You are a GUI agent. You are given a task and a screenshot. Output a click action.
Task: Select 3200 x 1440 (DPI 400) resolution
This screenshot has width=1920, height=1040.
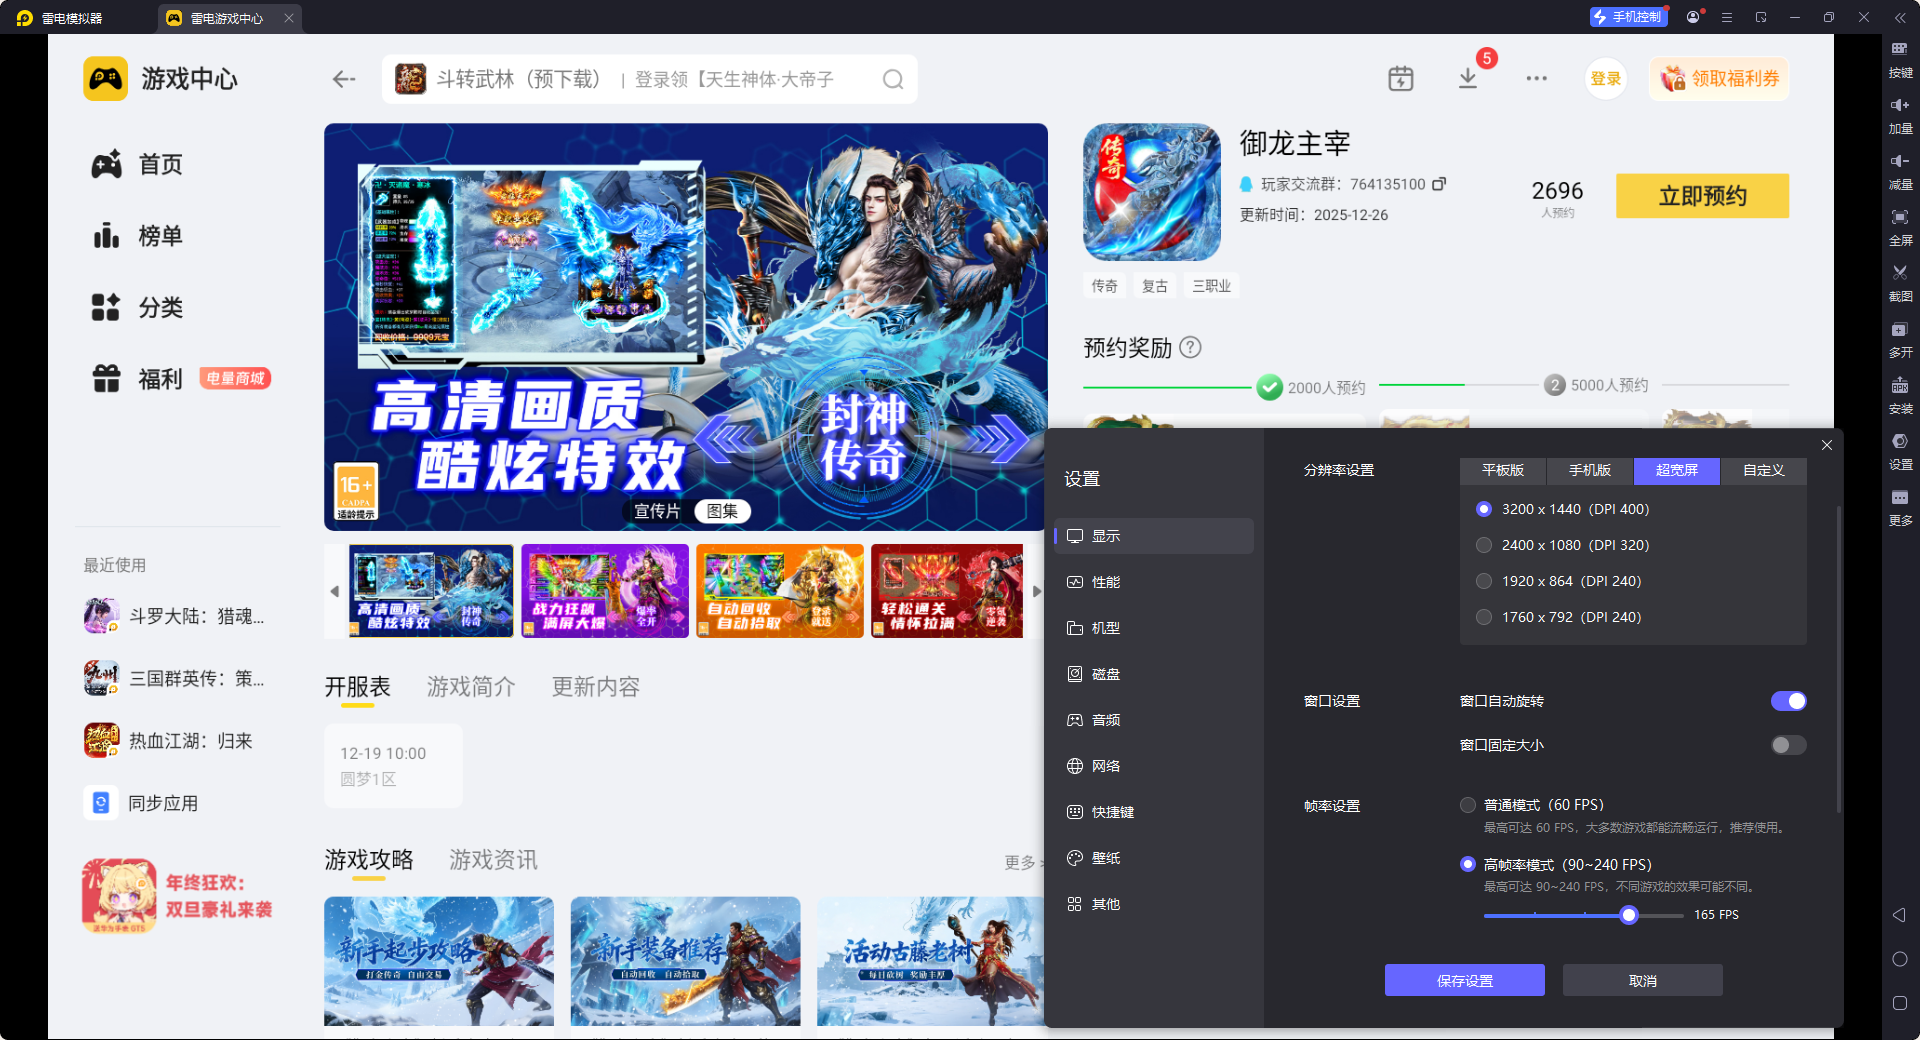(1484, 509)
